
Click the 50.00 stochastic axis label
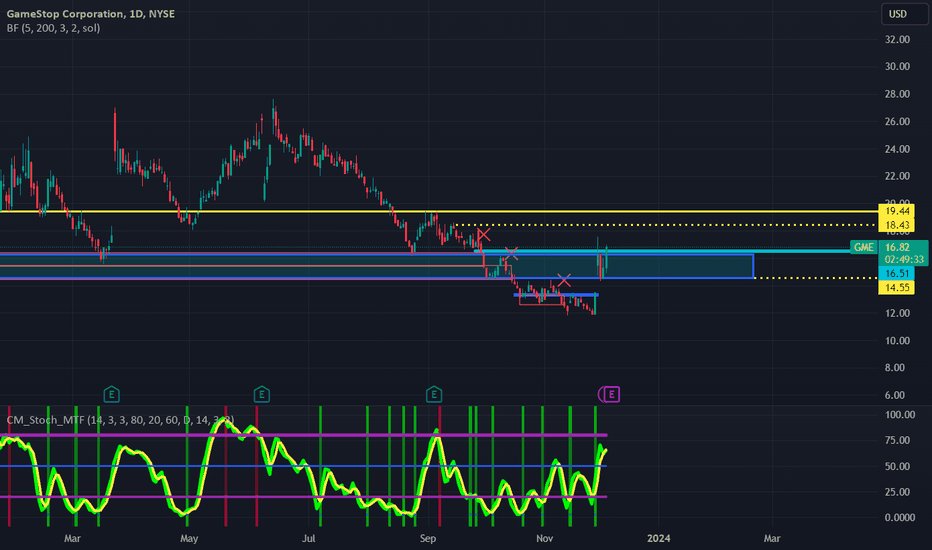898,466
